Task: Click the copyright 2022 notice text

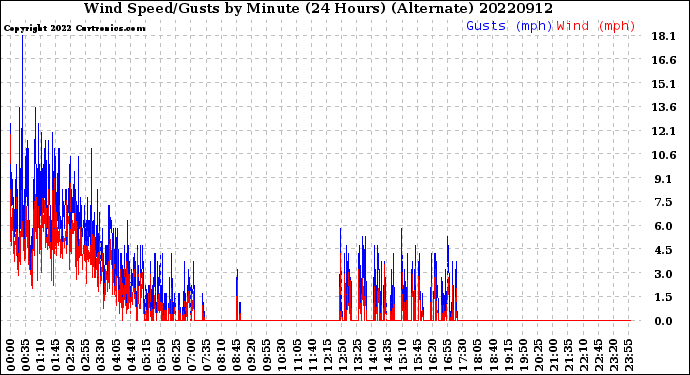Action: pos(74,28)
